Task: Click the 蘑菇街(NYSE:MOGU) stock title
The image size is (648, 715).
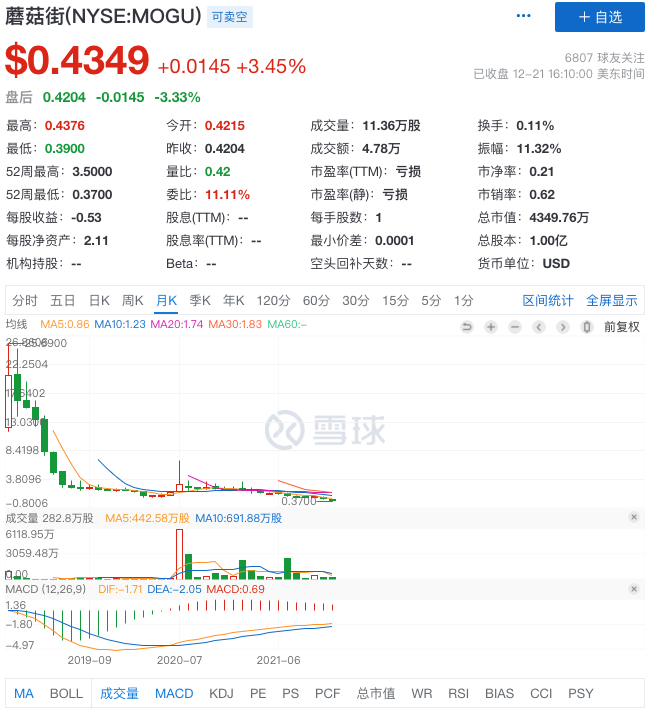Action: (103, 16)
